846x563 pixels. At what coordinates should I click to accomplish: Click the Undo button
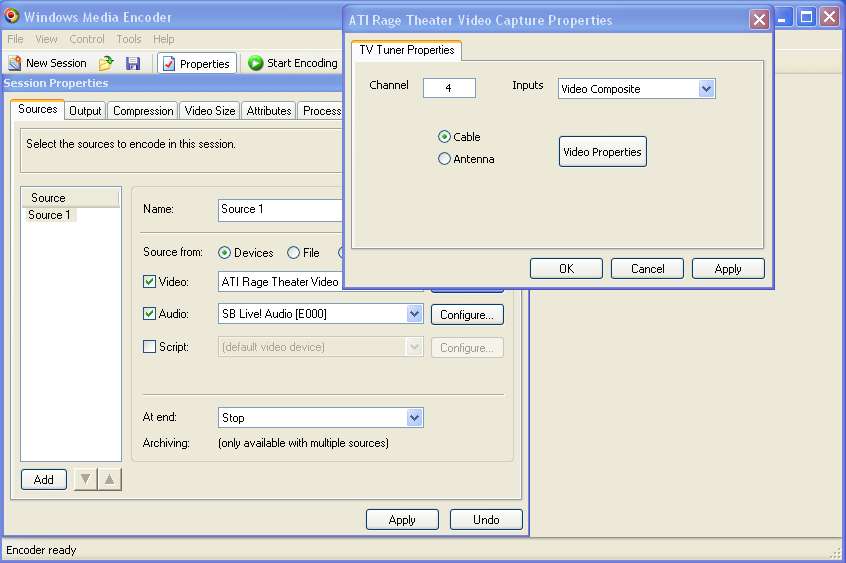(x=486, y=520)
